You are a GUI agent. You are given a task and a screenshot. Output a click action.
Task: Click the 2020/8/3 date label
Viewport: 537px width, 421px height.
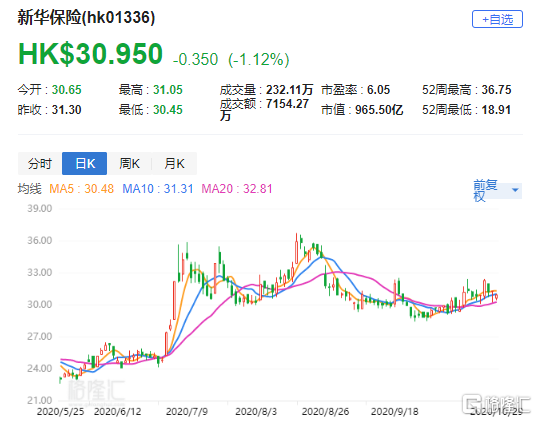(x=256, y=411)
